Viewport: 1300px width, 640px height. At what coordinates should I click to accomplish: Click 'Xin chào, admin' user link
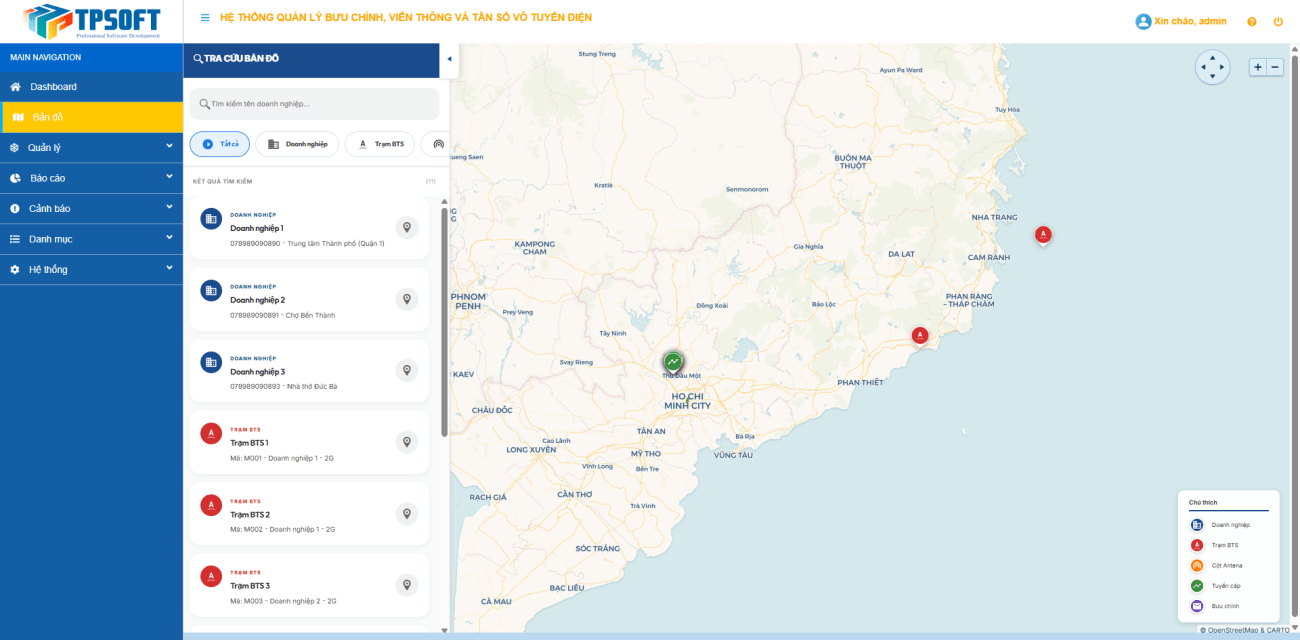pyautogui.click(x=1181, y=21)
